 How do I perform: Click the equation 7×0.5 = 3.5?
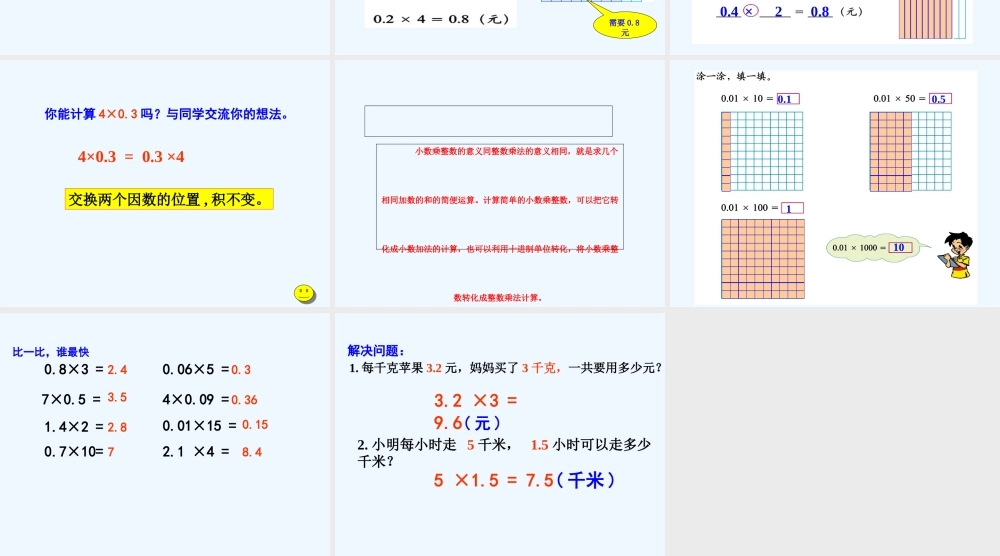84,399
